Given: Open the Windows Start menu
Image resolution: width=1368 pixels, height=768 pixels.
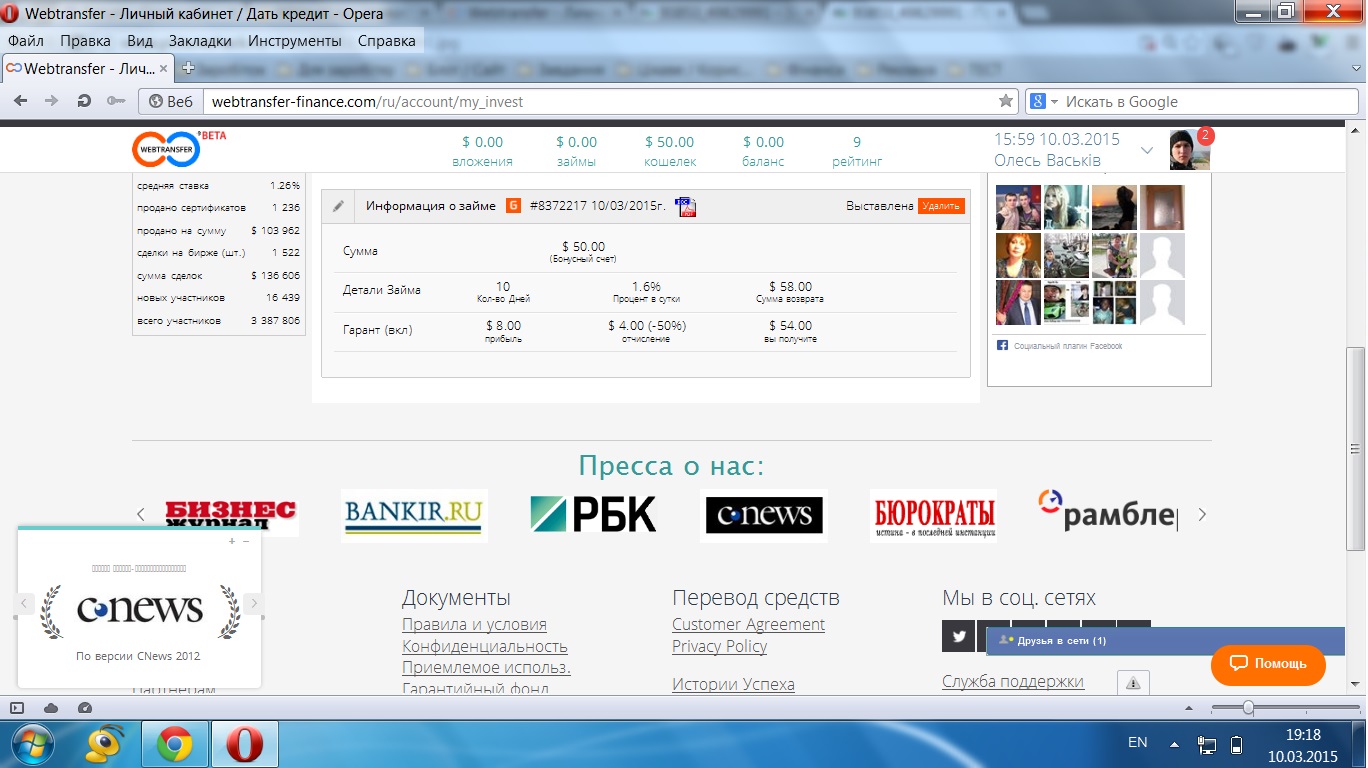Looking at the screenshot, I should pyautogui.click(x=35, y=743).
